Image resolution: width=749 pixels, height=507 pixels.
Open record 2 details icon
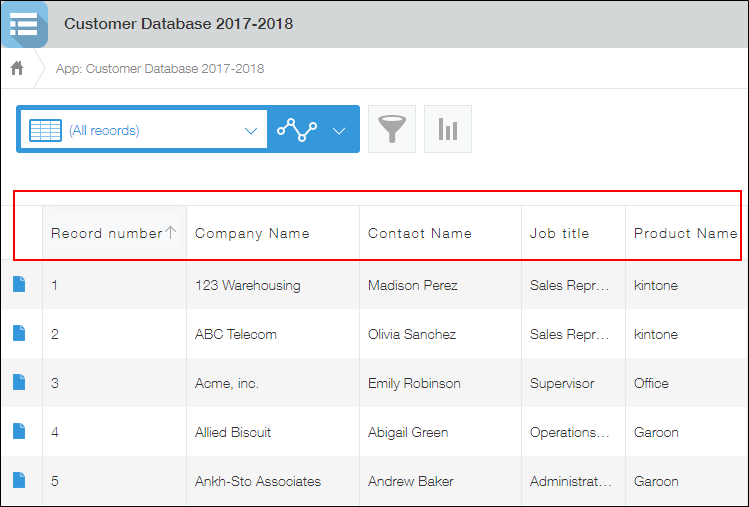[19, 334]
